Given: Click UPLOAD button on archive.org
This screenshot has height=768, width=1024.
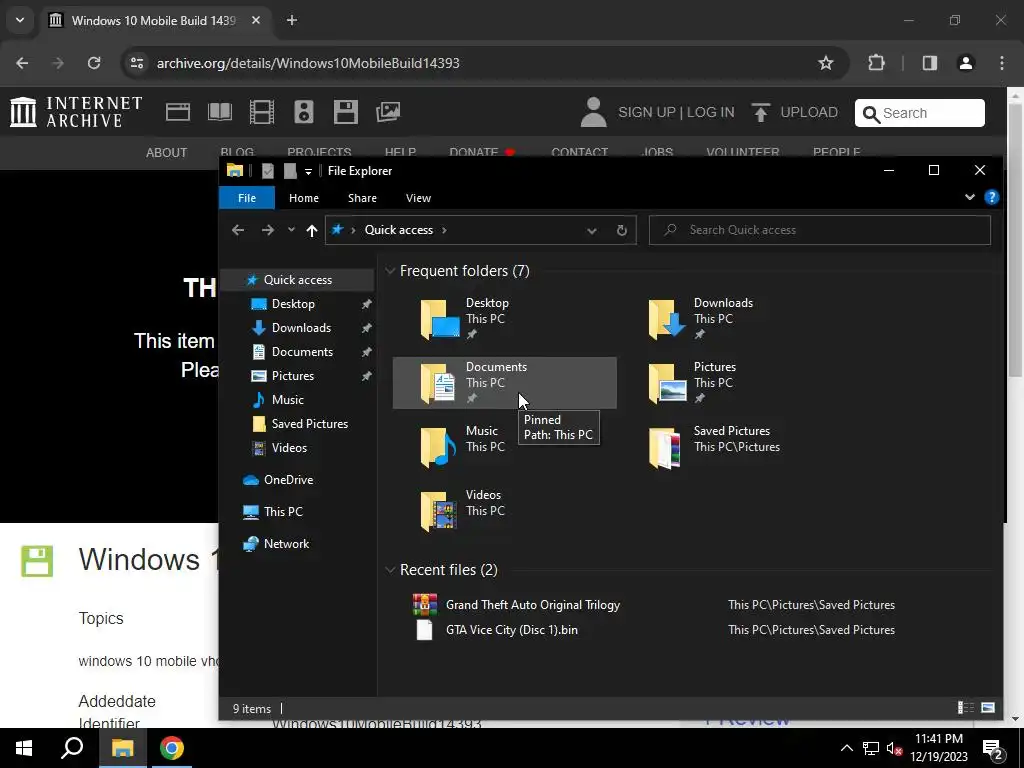Looking at the screenshot, I should (794, 112).
